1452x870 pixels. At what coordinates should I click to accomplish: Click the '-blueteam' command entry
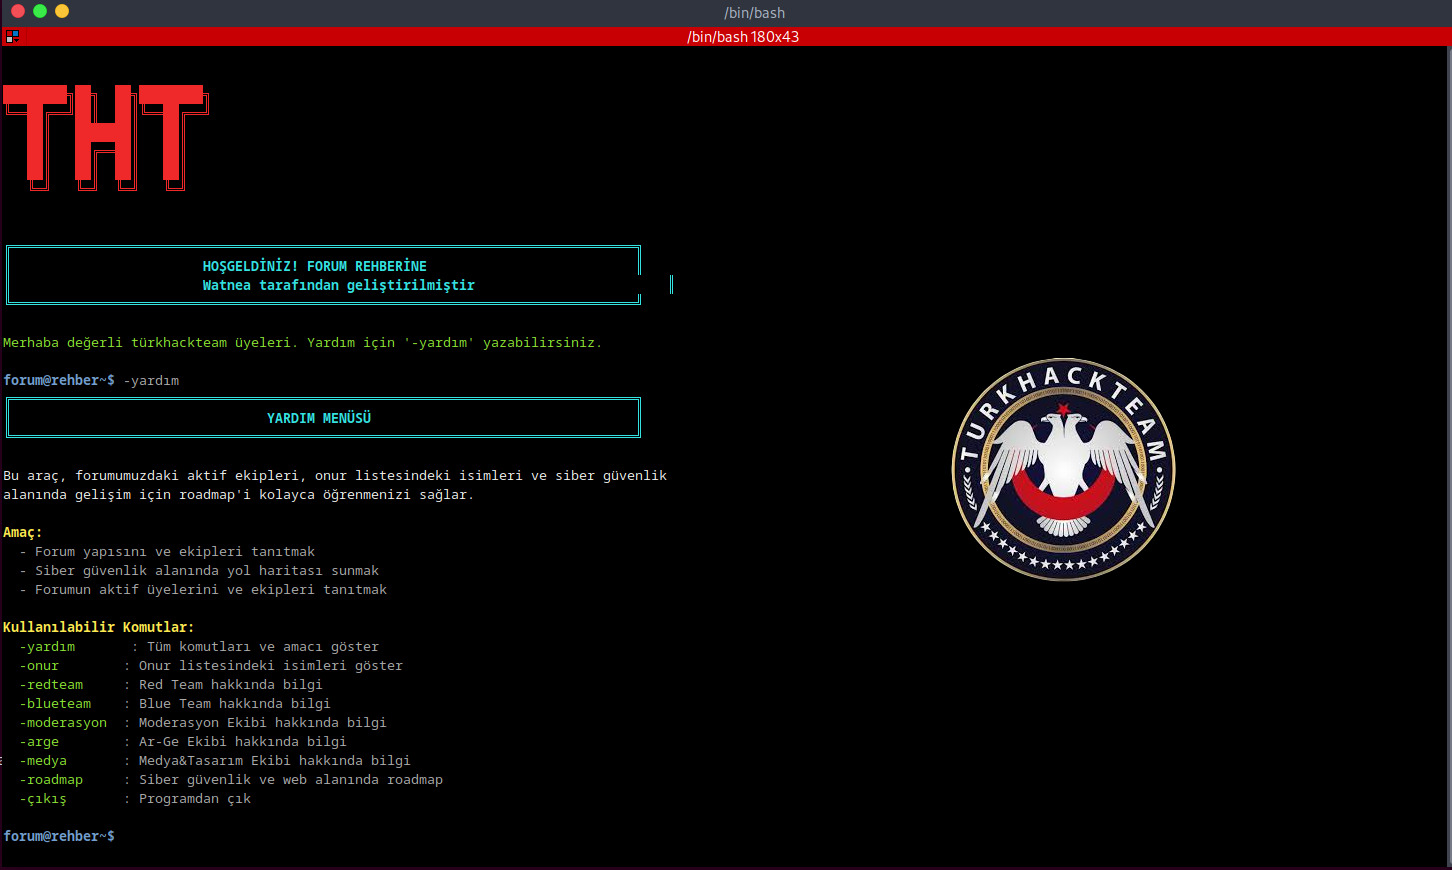pos(55,703)
